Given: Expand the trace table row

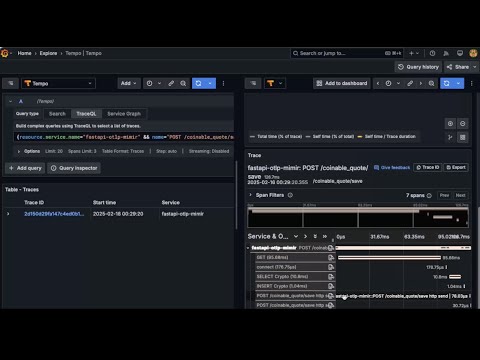Looking at the screenshot, I should pos(8,214).
